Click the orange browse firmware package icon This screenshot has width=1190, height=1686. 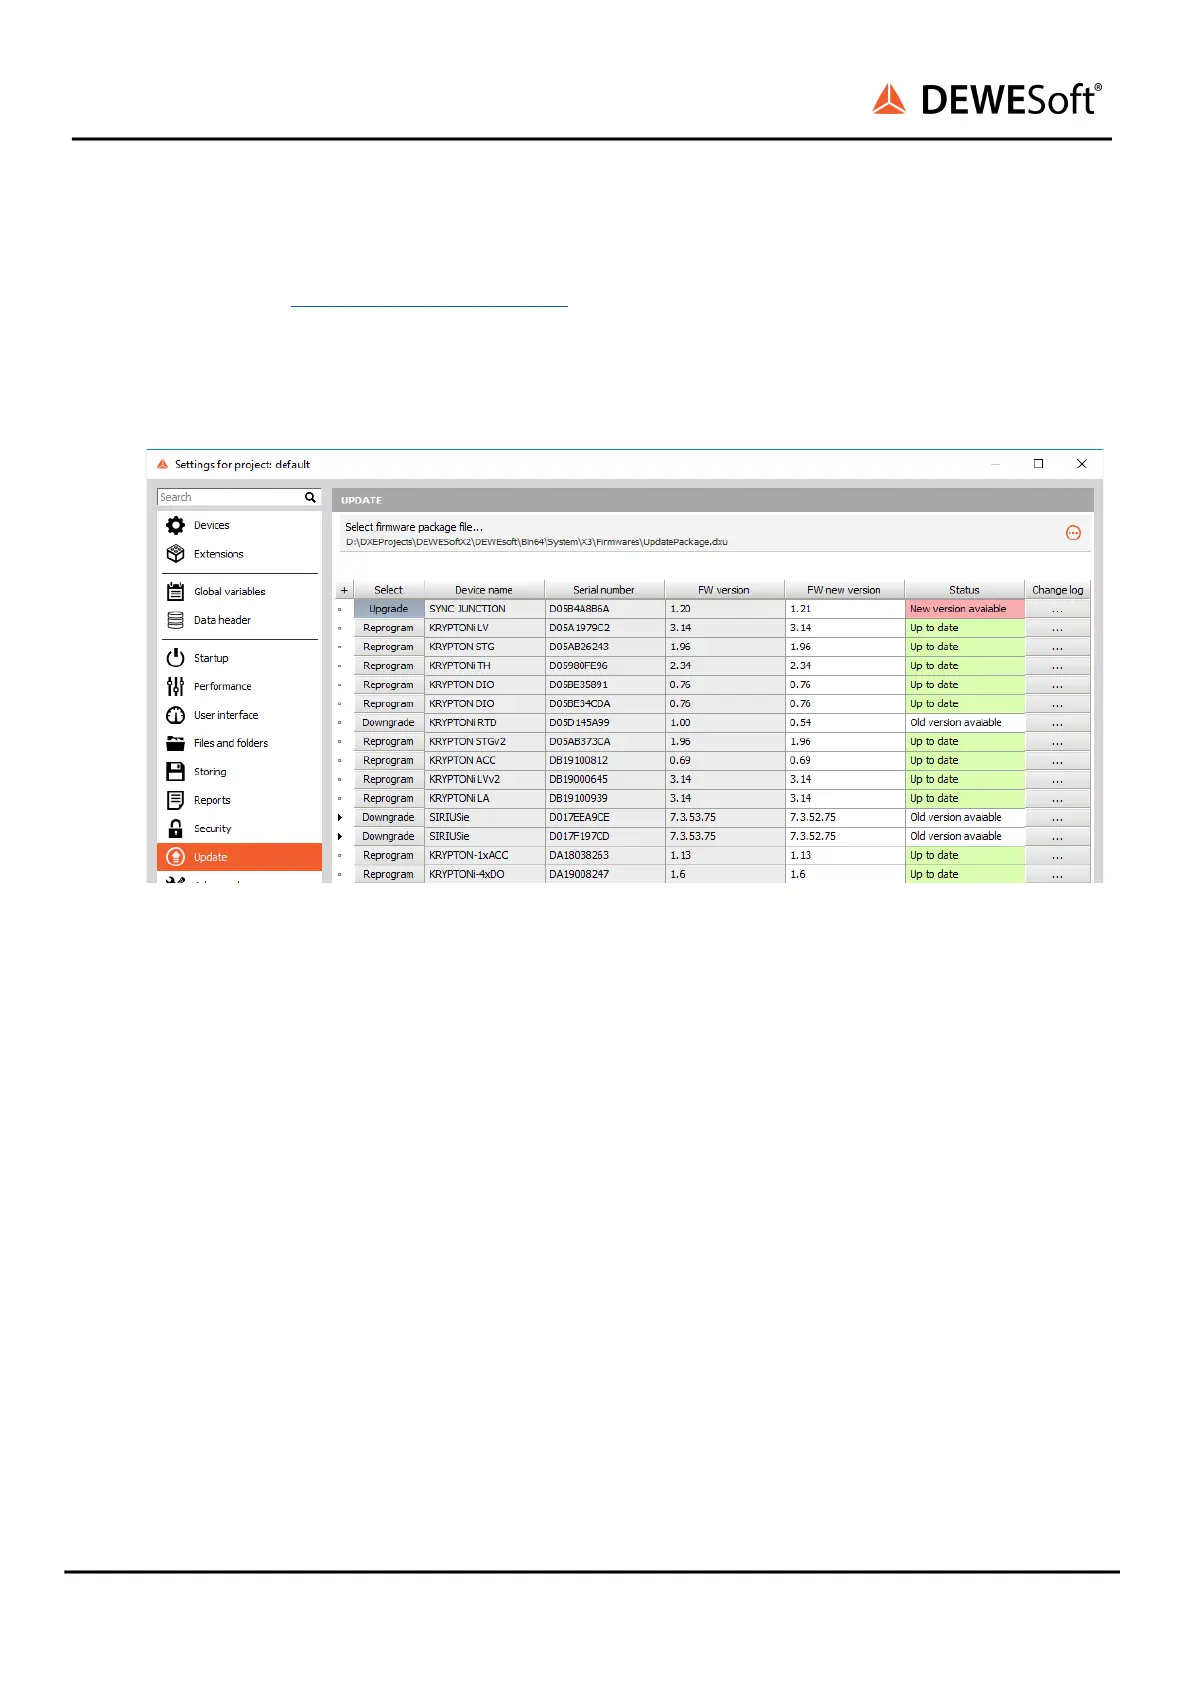1073,533
